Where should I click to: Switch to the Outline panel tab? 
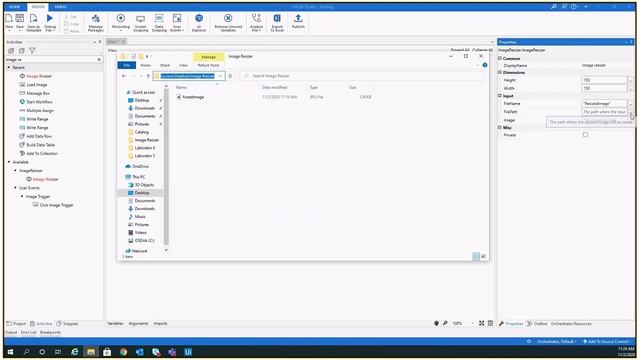point(537,323)
